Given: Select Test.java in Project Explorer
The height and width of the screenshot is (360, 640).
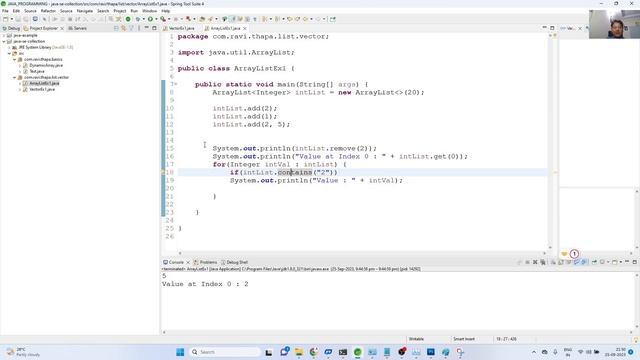Looking at the screenshot, I should (x=36, y=71).
